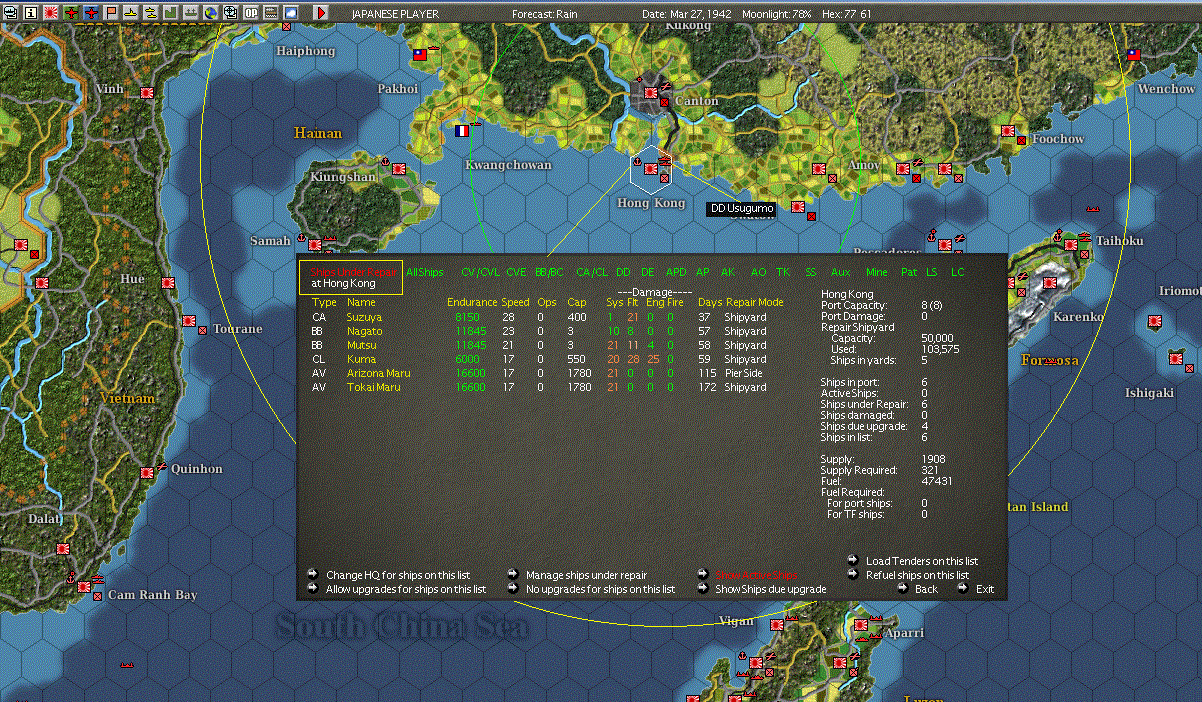Open ship Mutsu from the list
This screenshot has height=702, width=1202.
(361, 345)
